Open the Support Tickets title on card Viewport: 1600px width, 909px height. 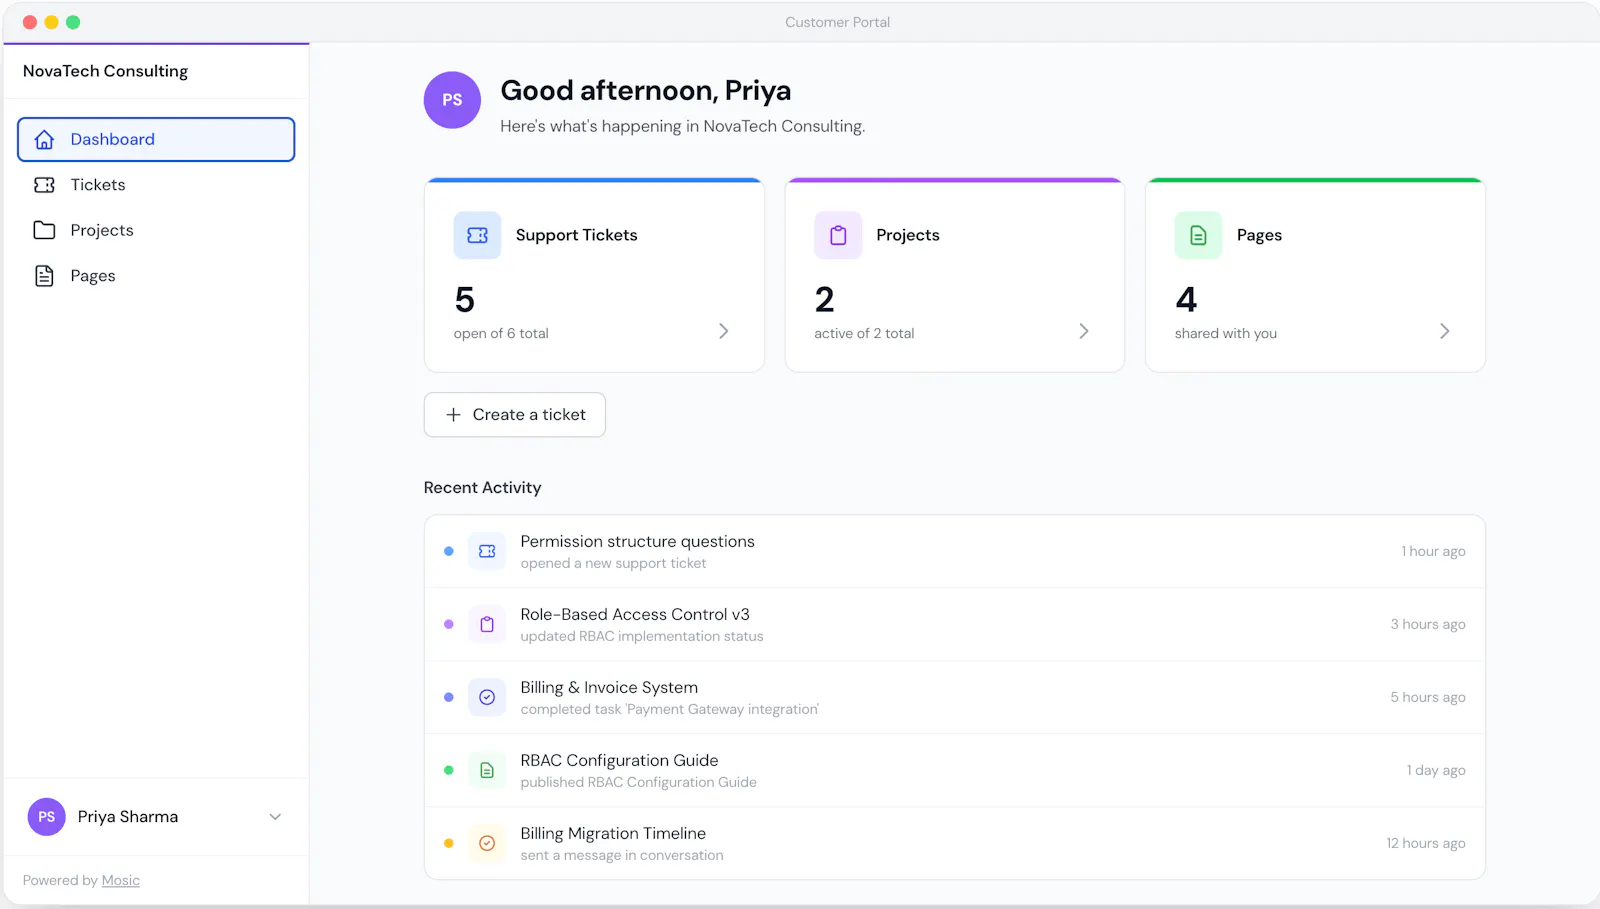[x=576, y=235]
